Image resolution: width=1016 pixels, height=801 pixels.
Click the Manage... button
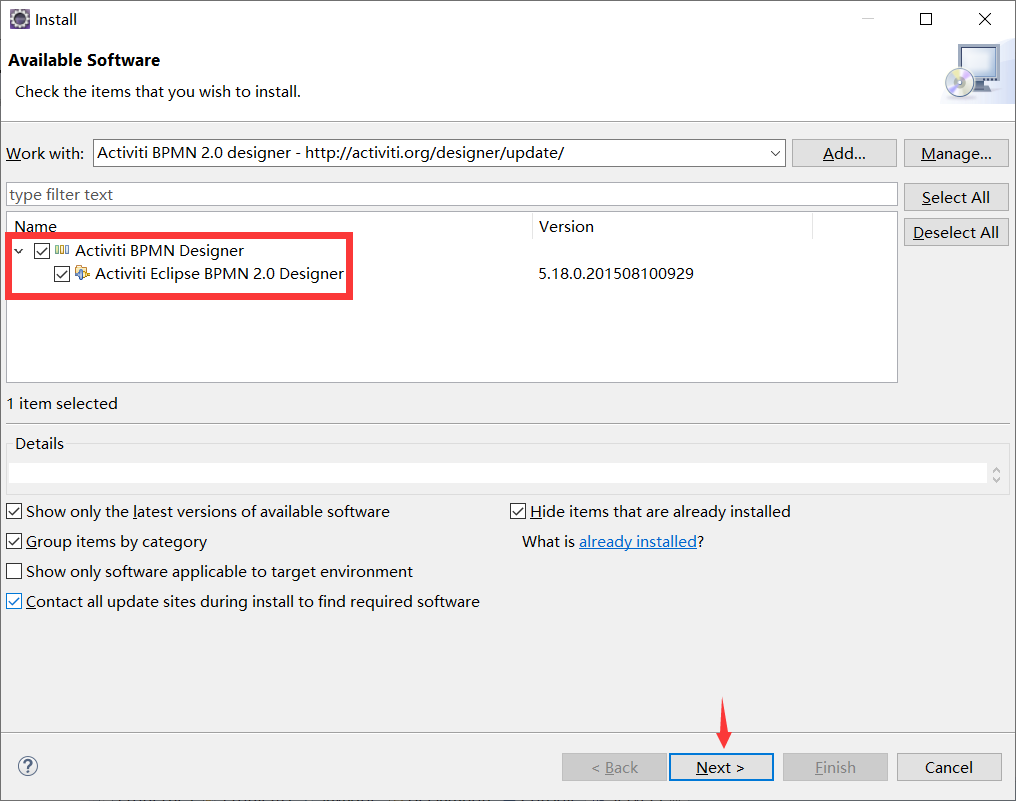(956, 153)
